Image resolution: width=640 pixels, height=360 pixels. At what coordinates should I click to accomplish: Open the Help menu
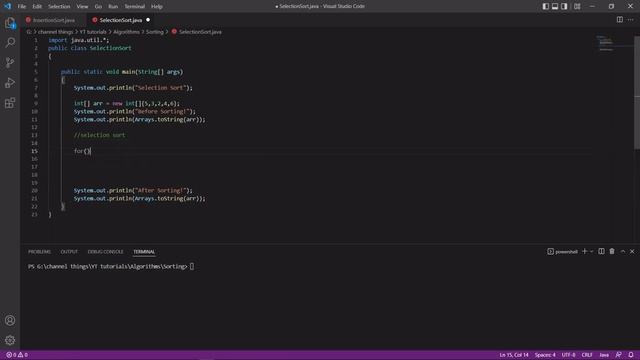tap(157, 7)
